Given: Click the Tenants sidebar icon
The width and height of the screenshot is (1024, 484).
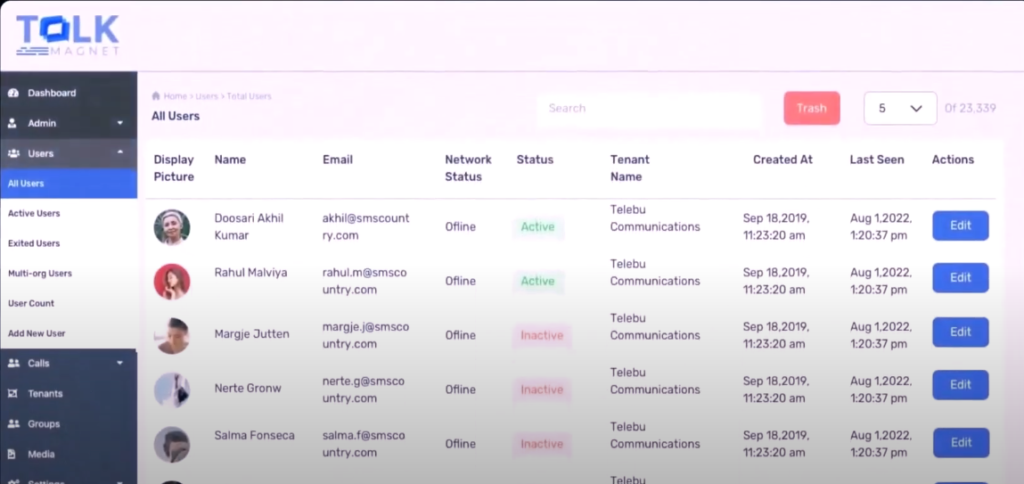Looking at the screenshot, I should tap(12, 394).
